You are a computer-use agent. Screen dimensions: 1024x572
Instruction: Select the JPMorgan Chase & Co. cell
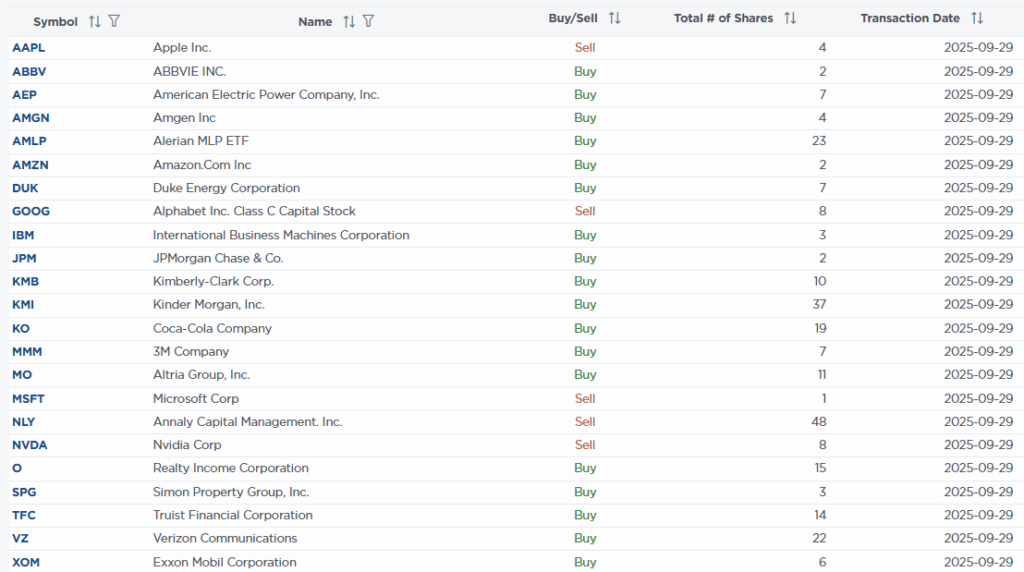click(x=218, y=259)
